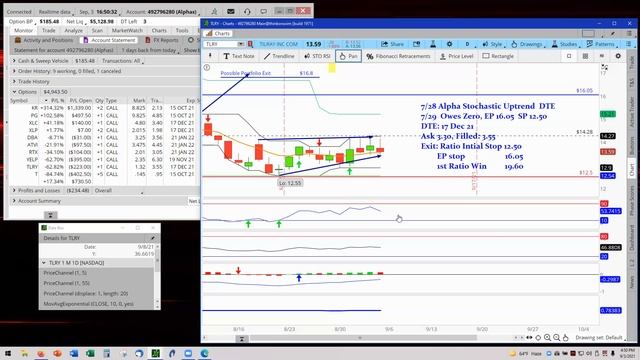Open the Activity and Positions sub-tab
This screenshot has height=360, width=640.
pos(44,40)
